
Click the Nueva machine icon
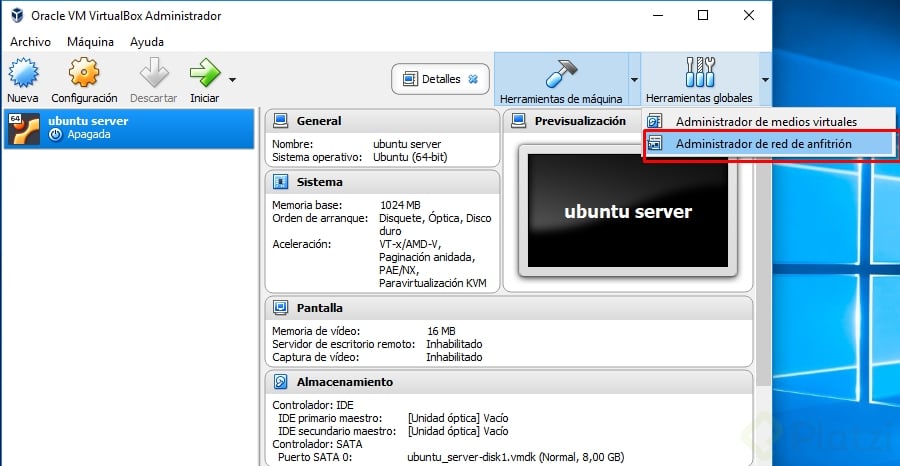[x=23, y=73]
